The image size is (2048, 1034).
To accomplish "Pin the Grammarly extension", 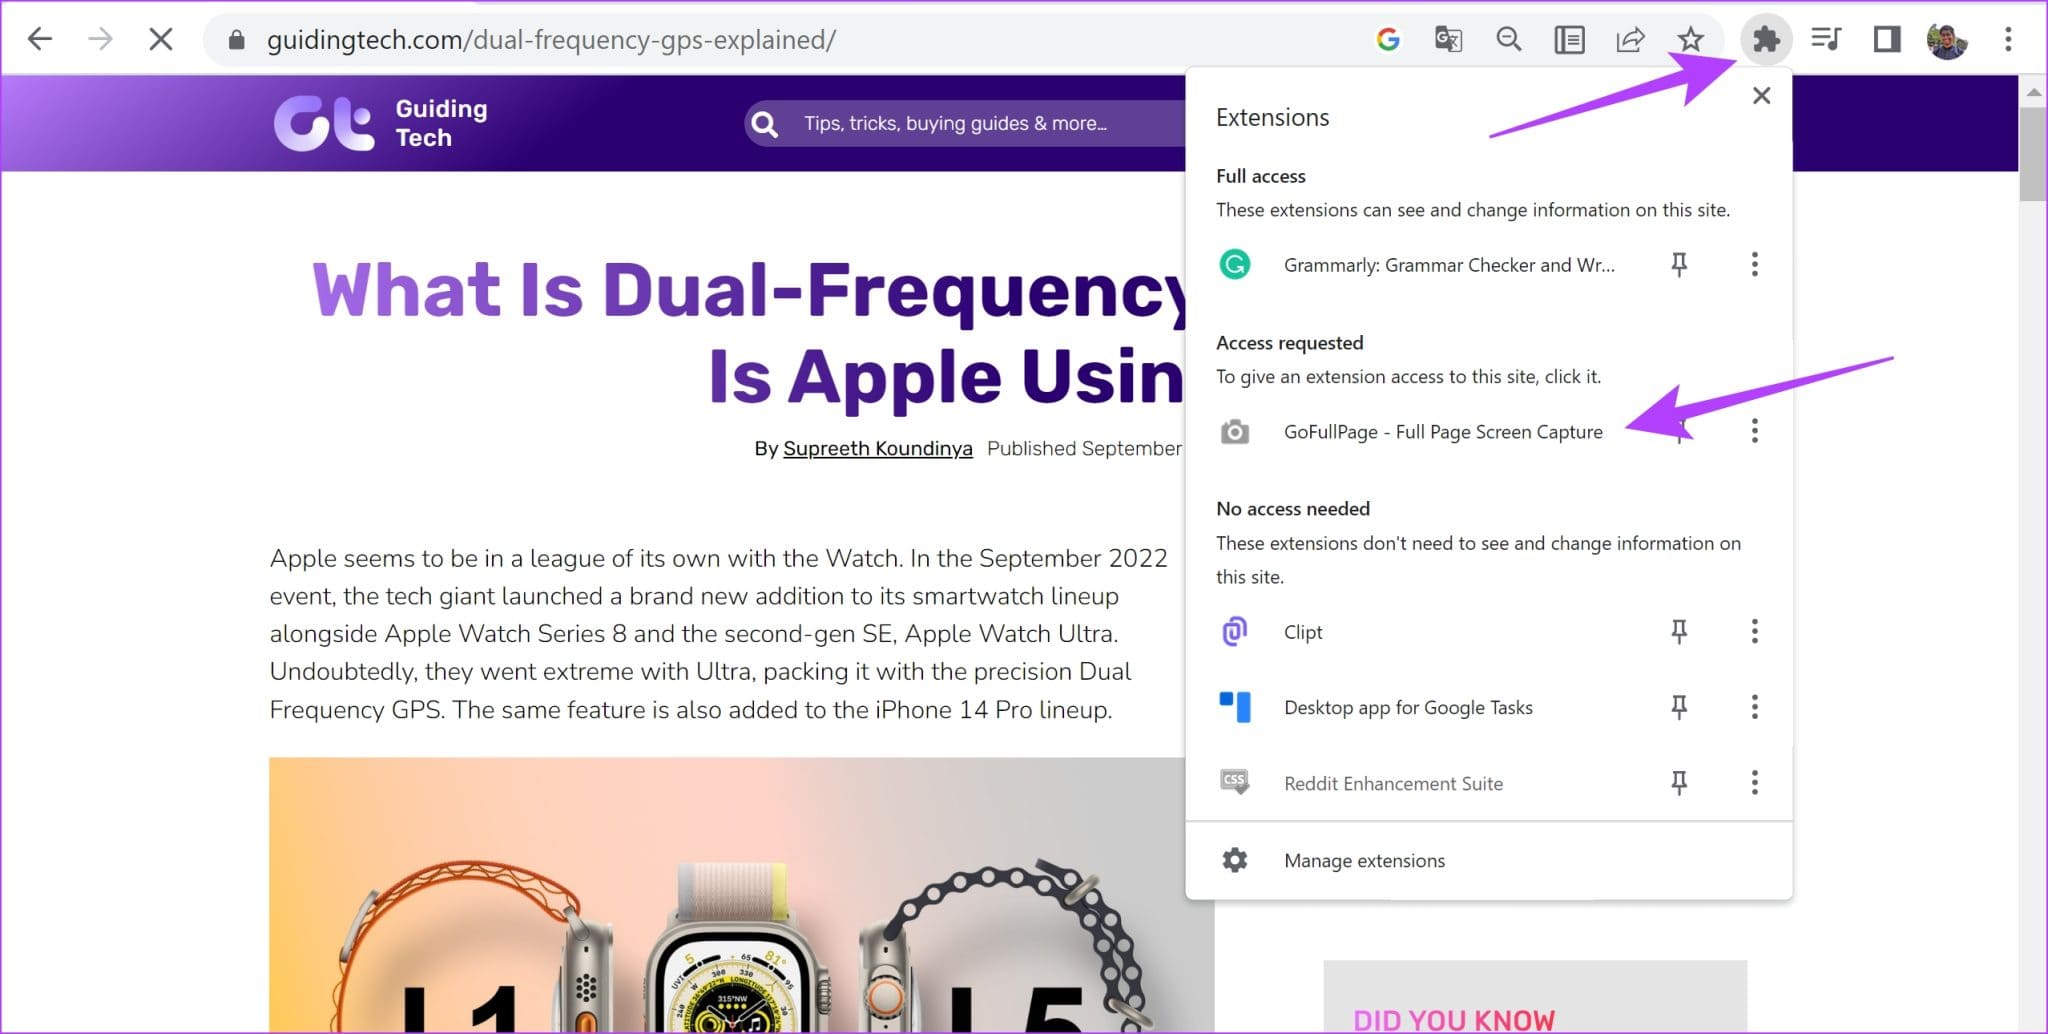I will [1679, 265].
